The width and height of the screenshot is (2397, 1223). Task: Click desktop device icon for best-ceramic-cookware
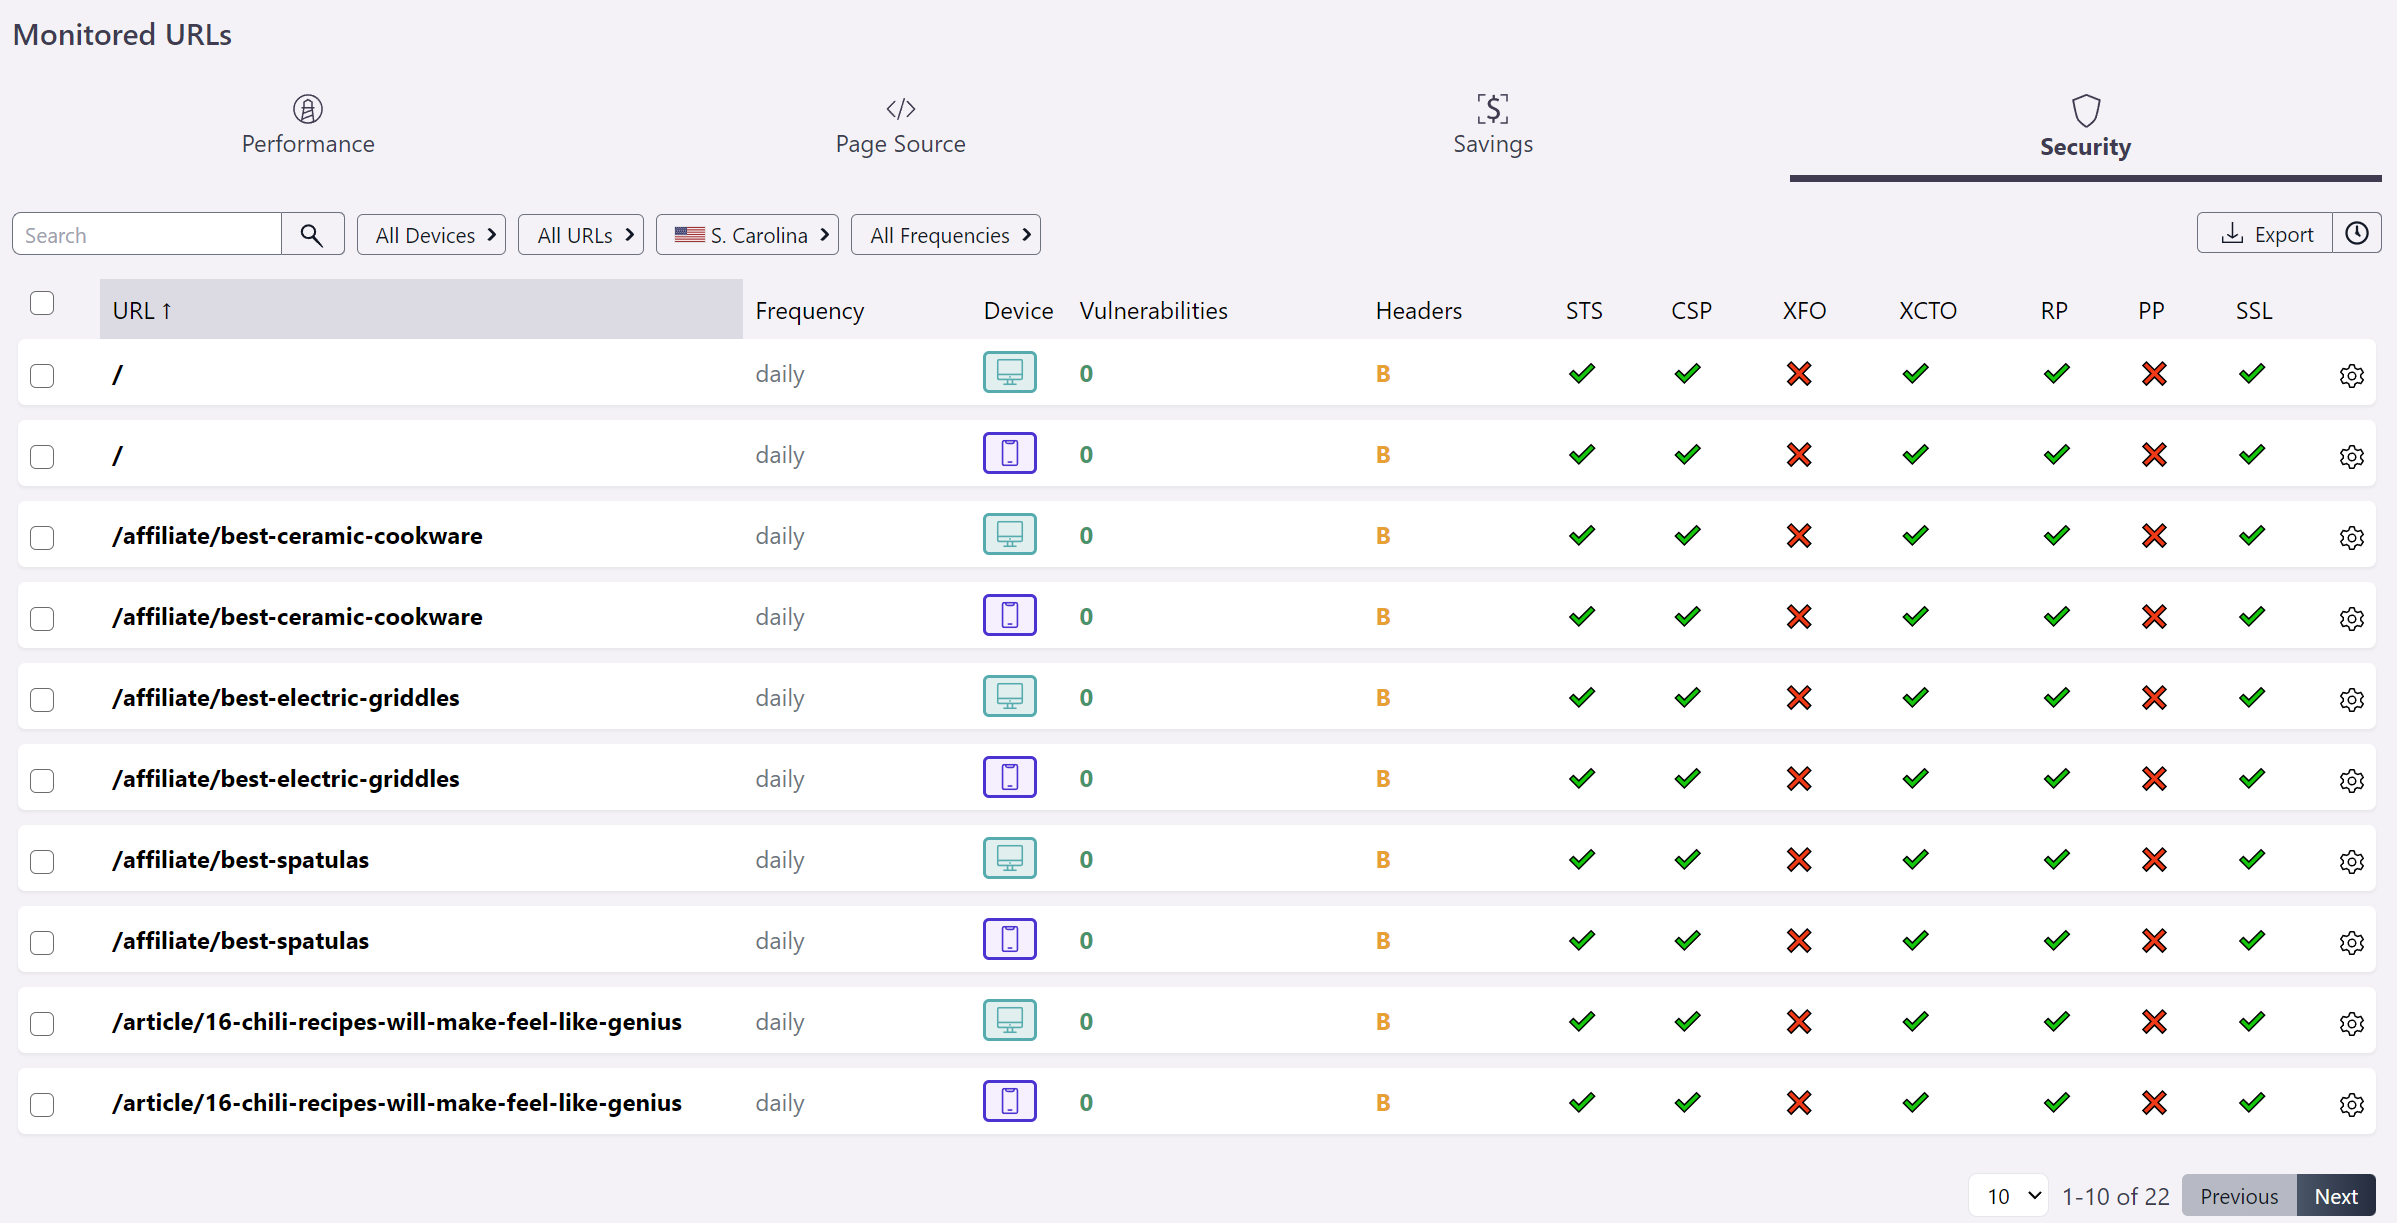pos(1009,534)
